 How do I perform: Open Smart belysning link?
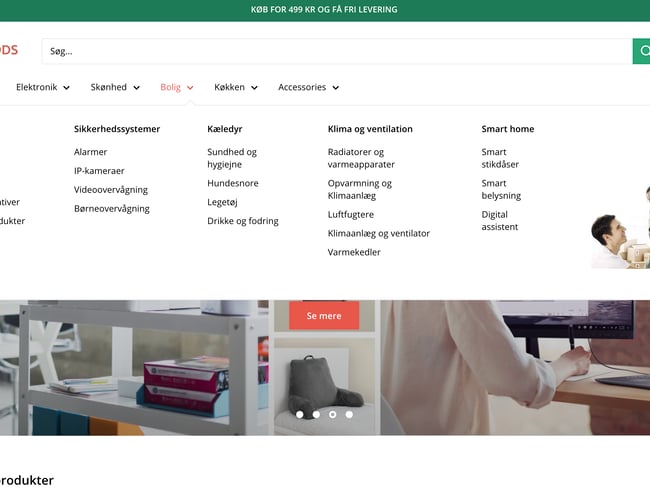501,189
